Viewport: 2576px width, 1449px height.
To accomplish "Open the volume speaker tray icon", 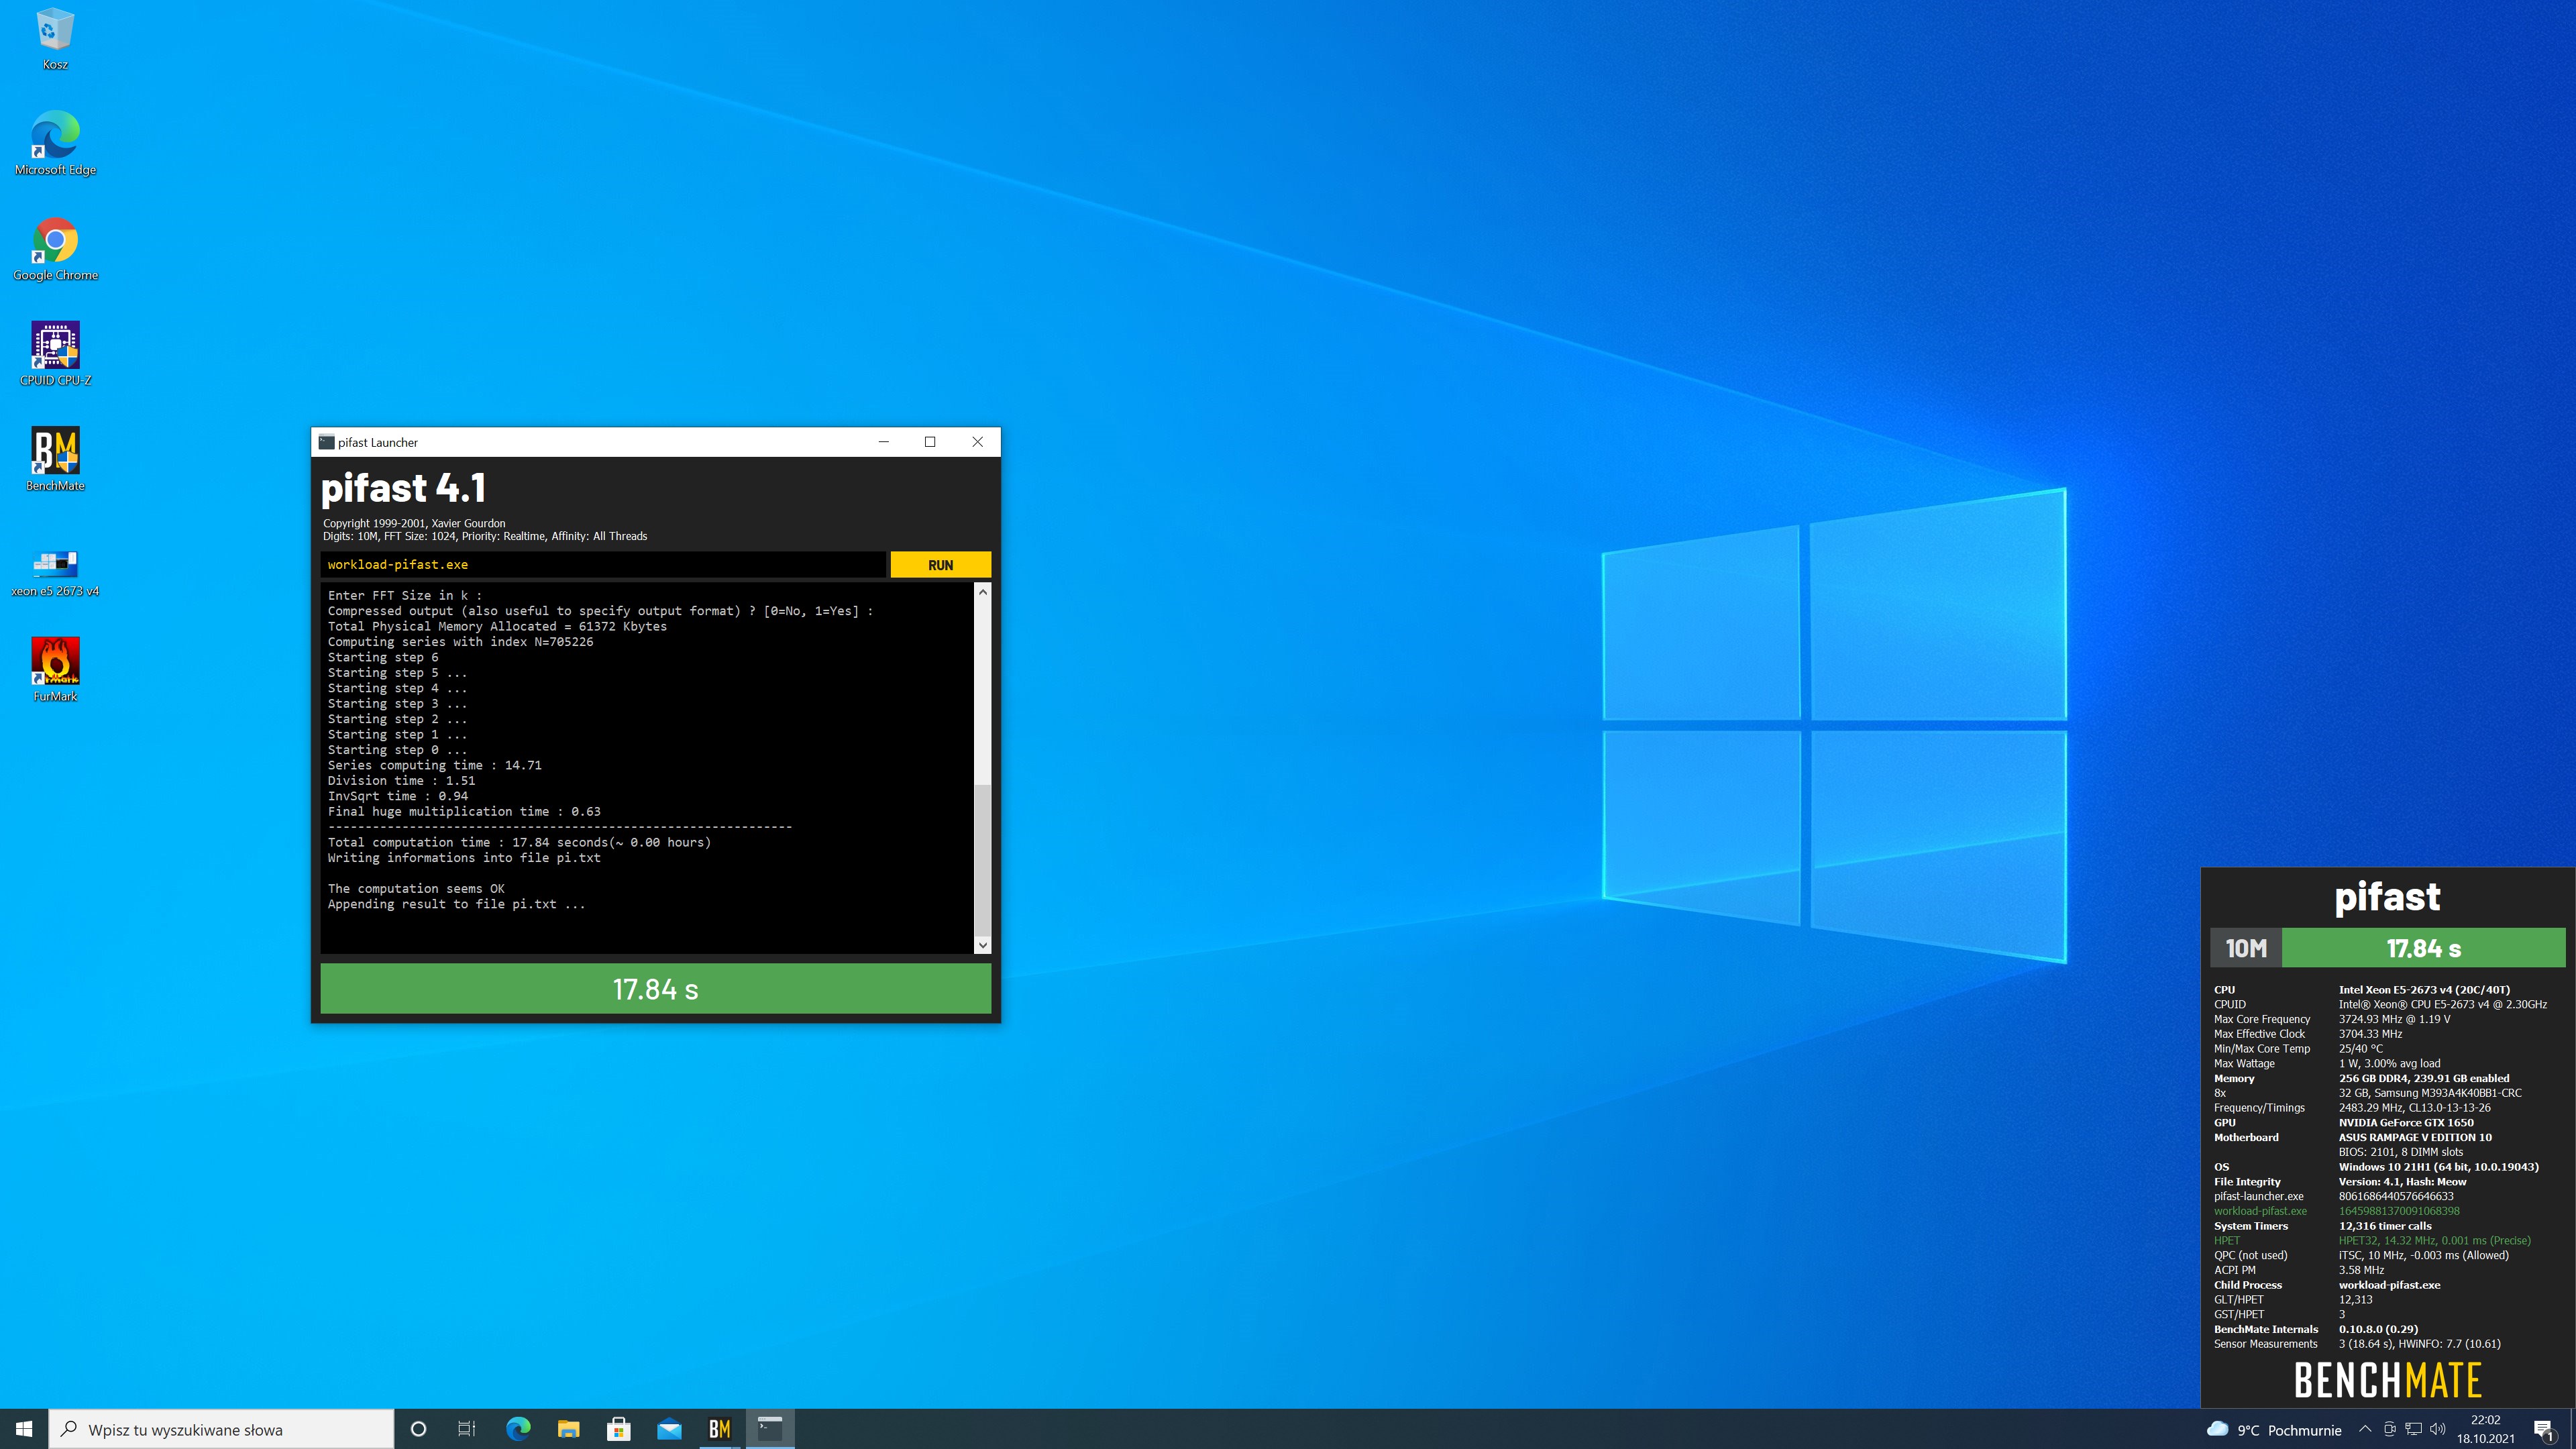I will [2438, 1429].
